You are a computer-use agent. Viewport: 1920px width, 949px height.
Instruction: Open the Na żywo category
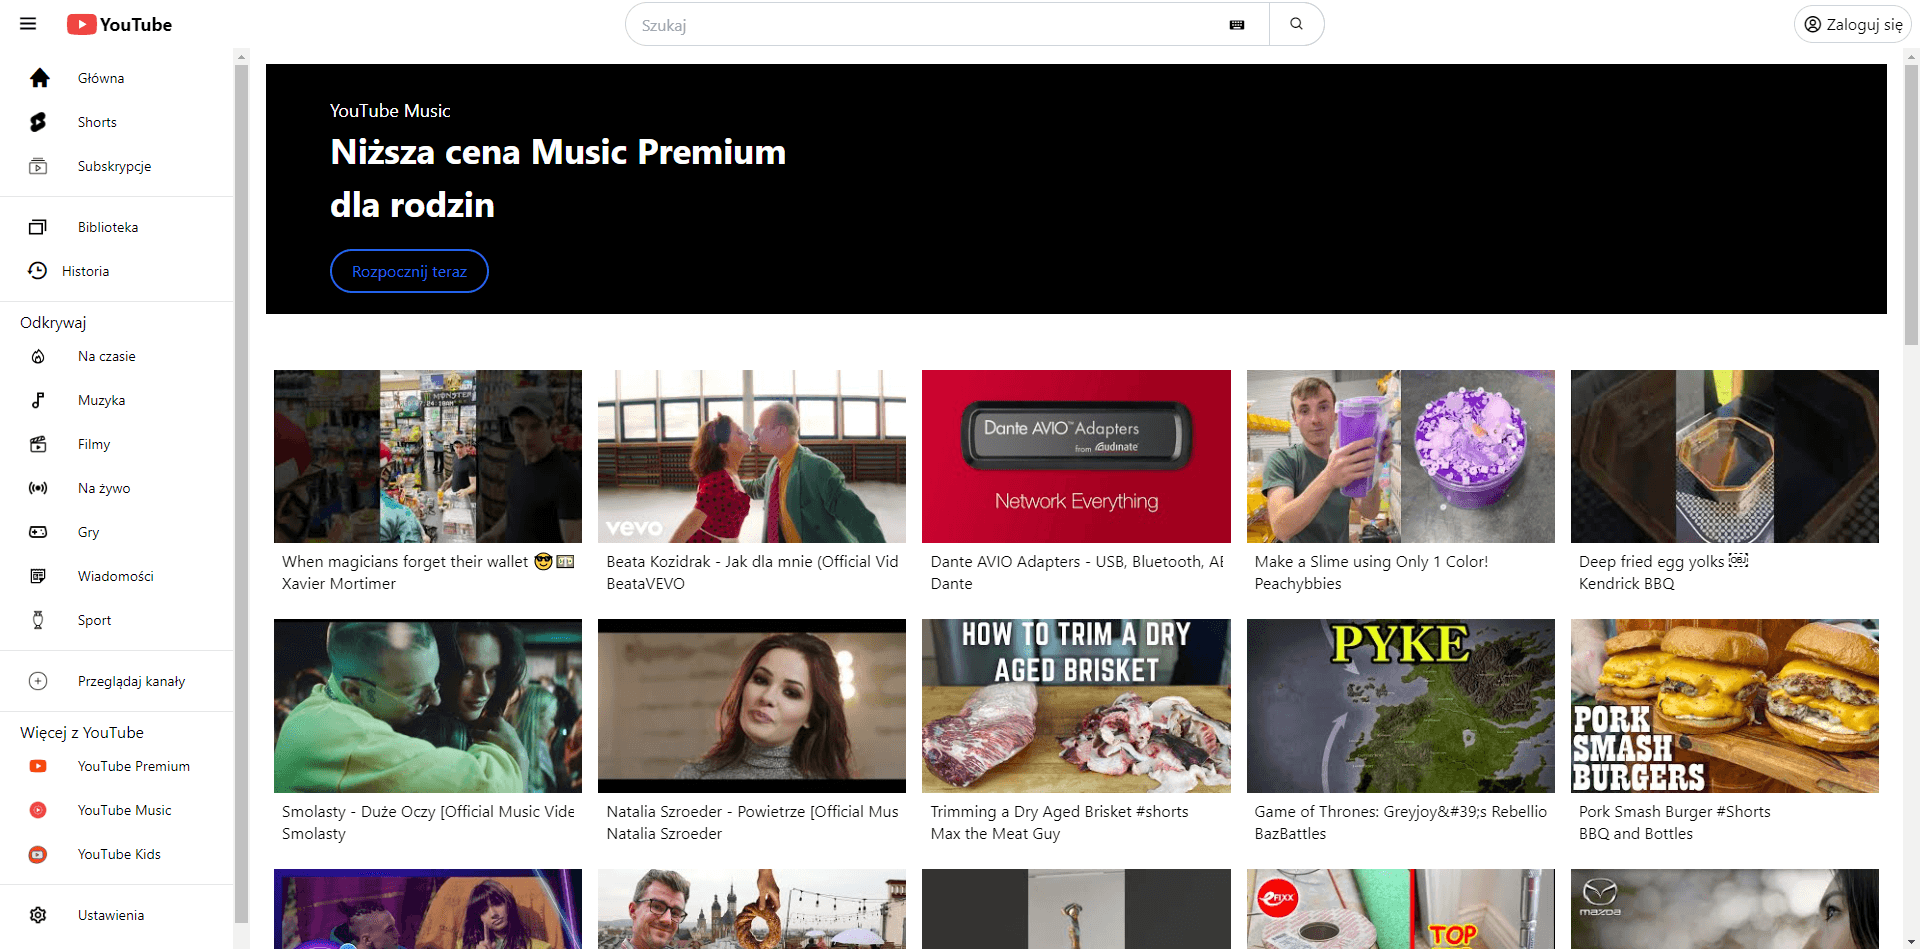[102, 488]
